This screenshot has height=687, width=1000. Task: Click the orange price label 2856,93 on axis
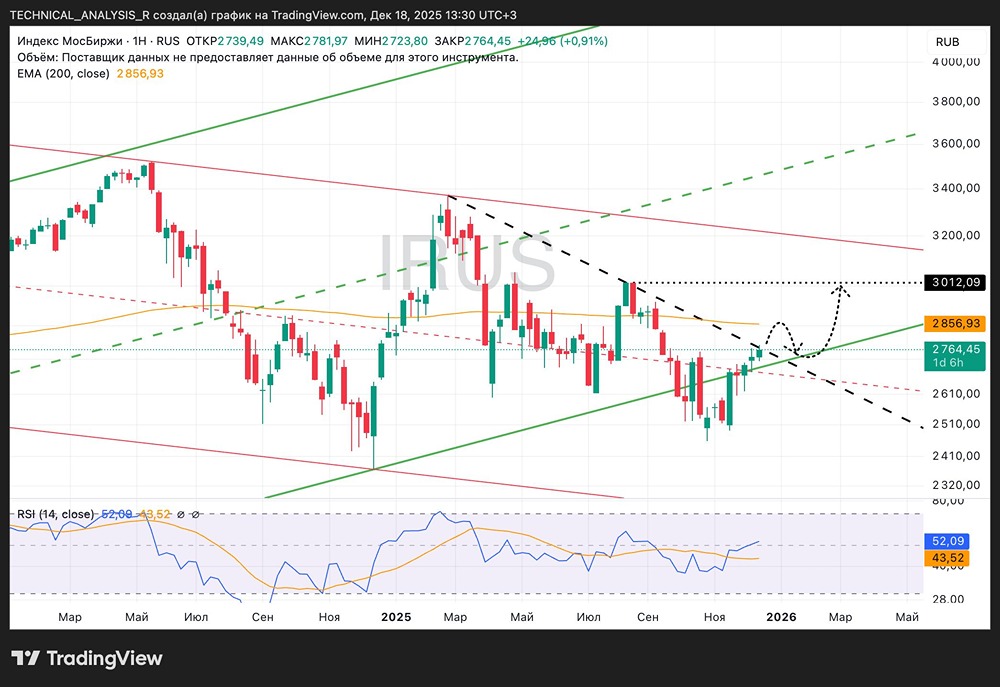pos(955,323)
